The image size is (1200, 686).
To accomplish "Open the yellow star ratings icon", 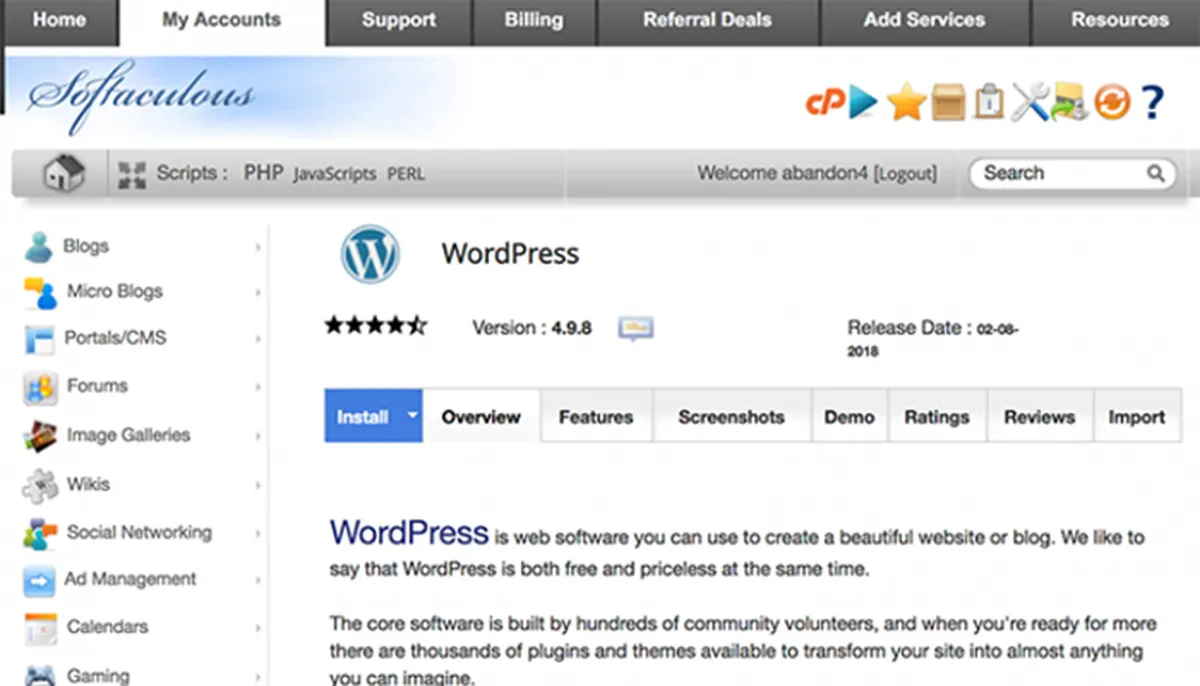I will (906, 103).
